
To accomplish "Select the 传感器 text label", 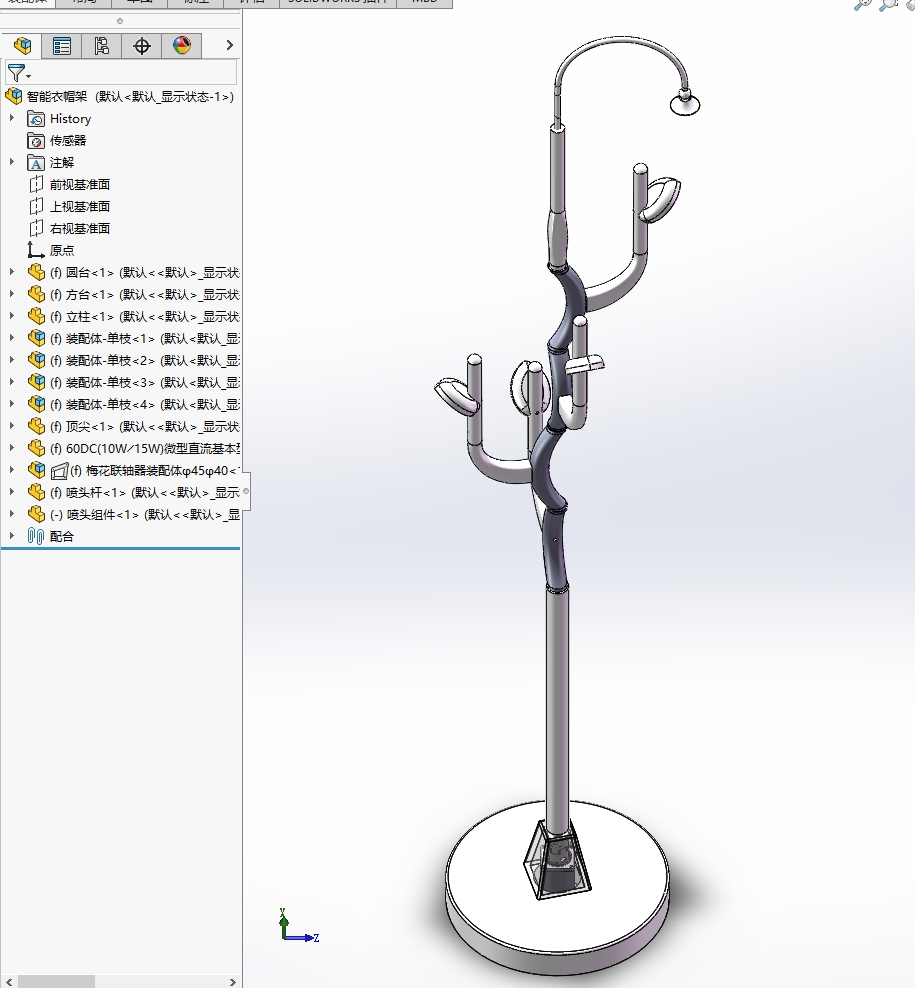I will pyautogui.click(x=68, y=141).
